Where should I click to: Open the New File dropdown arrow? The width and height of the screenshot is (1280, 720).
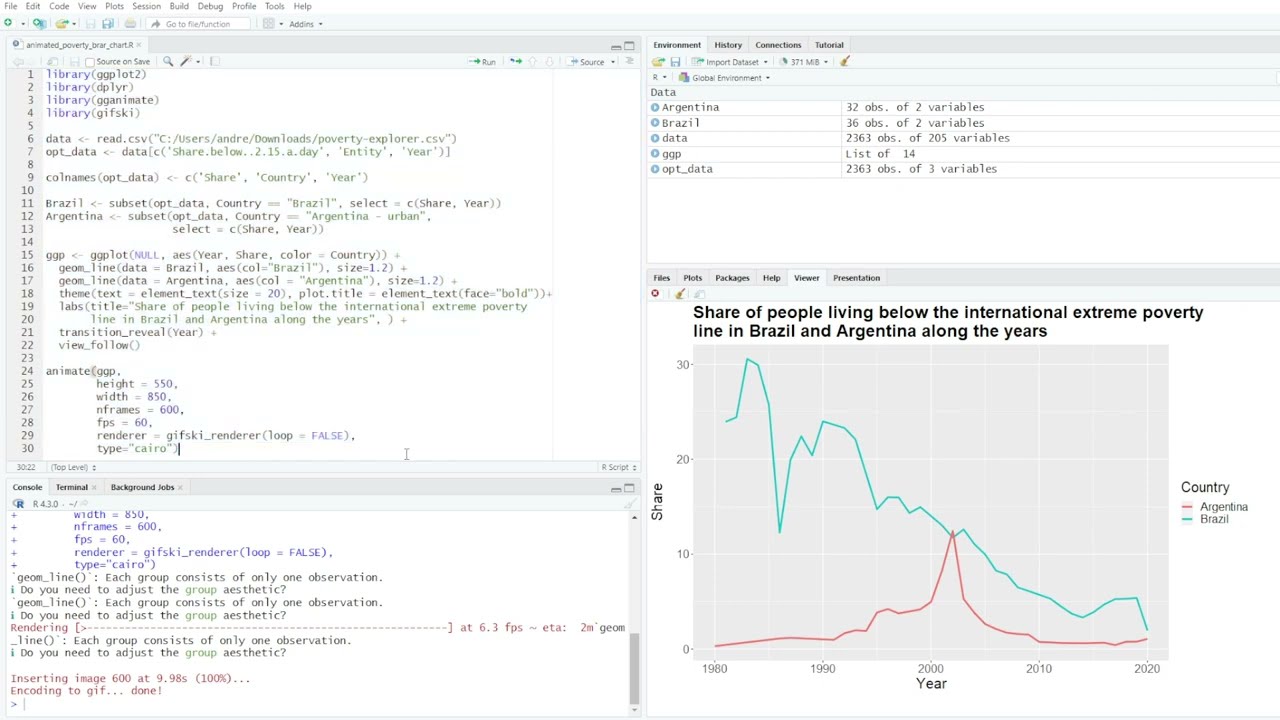[22, 23]
